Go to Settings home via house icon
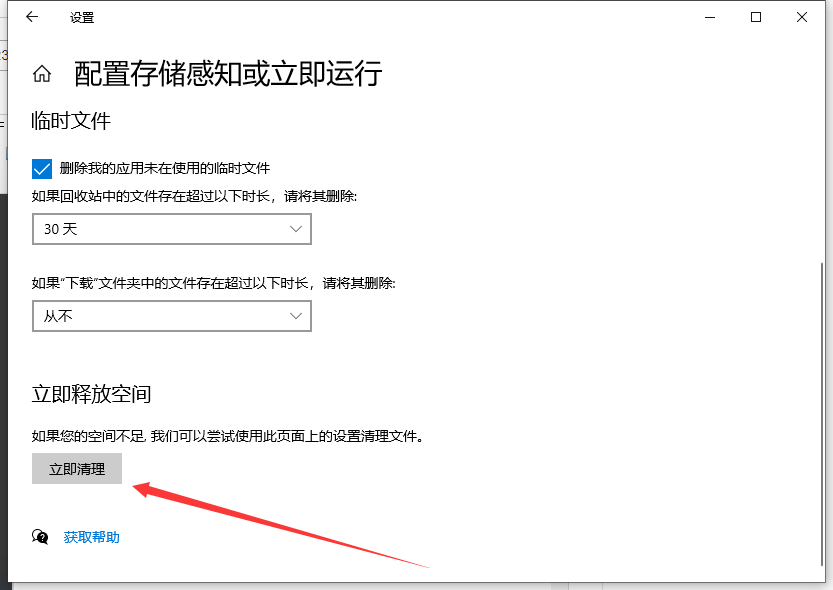This screenshot has width=833, height=590. (42, 74)
